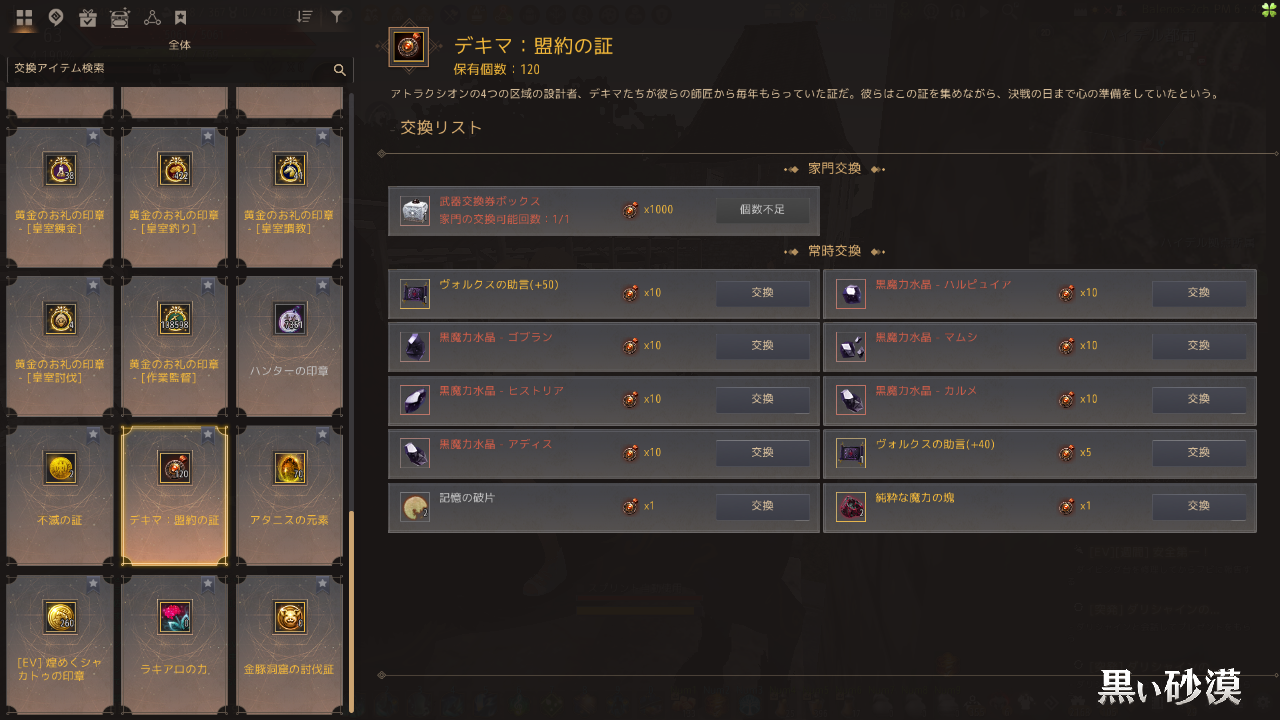Click the 純粋な魔力の塊 item icon
The image size is (1280, 720).
(851, 507)
